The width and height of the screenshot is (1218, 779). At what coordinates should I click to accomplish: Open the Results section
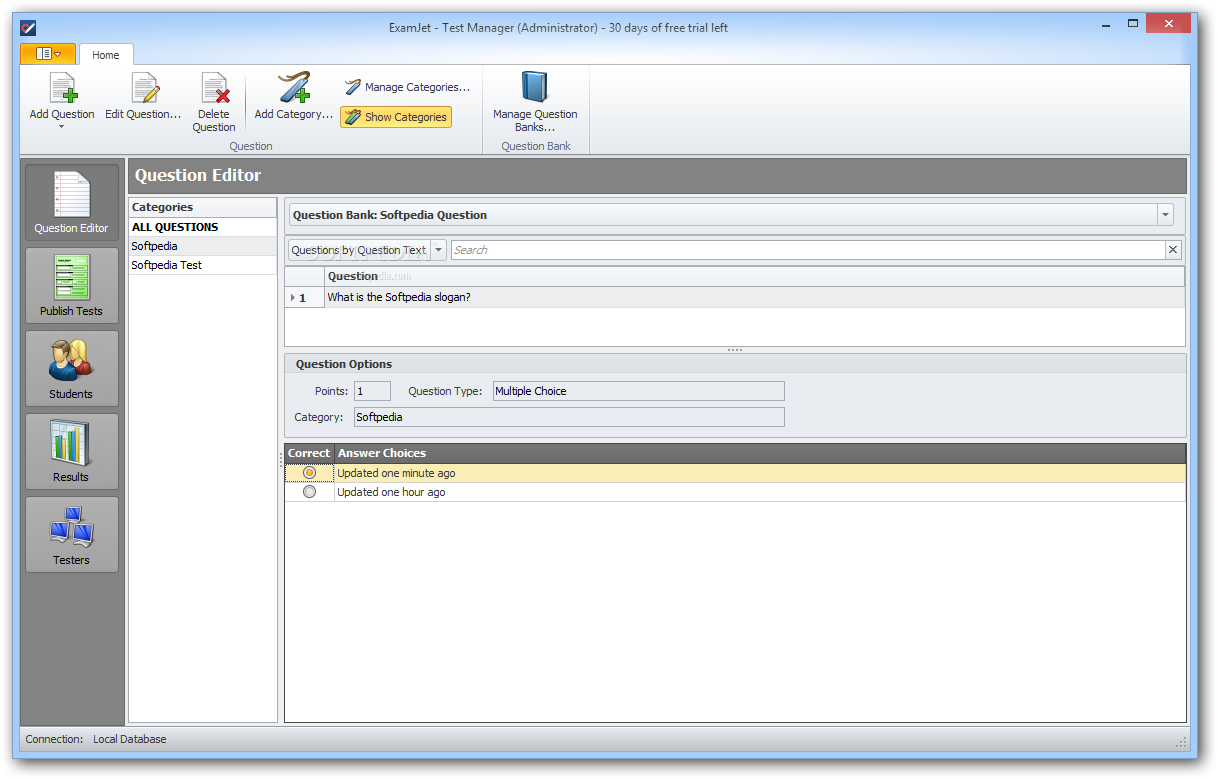[x=71, y=452]
